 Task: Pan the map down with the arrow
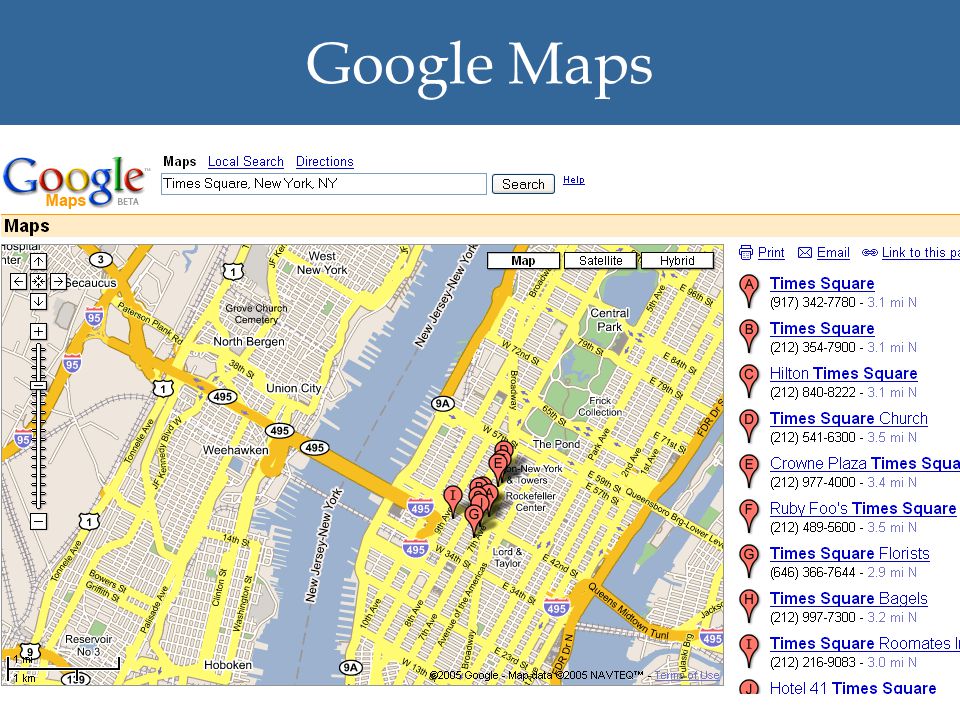(x=39, y=301)
